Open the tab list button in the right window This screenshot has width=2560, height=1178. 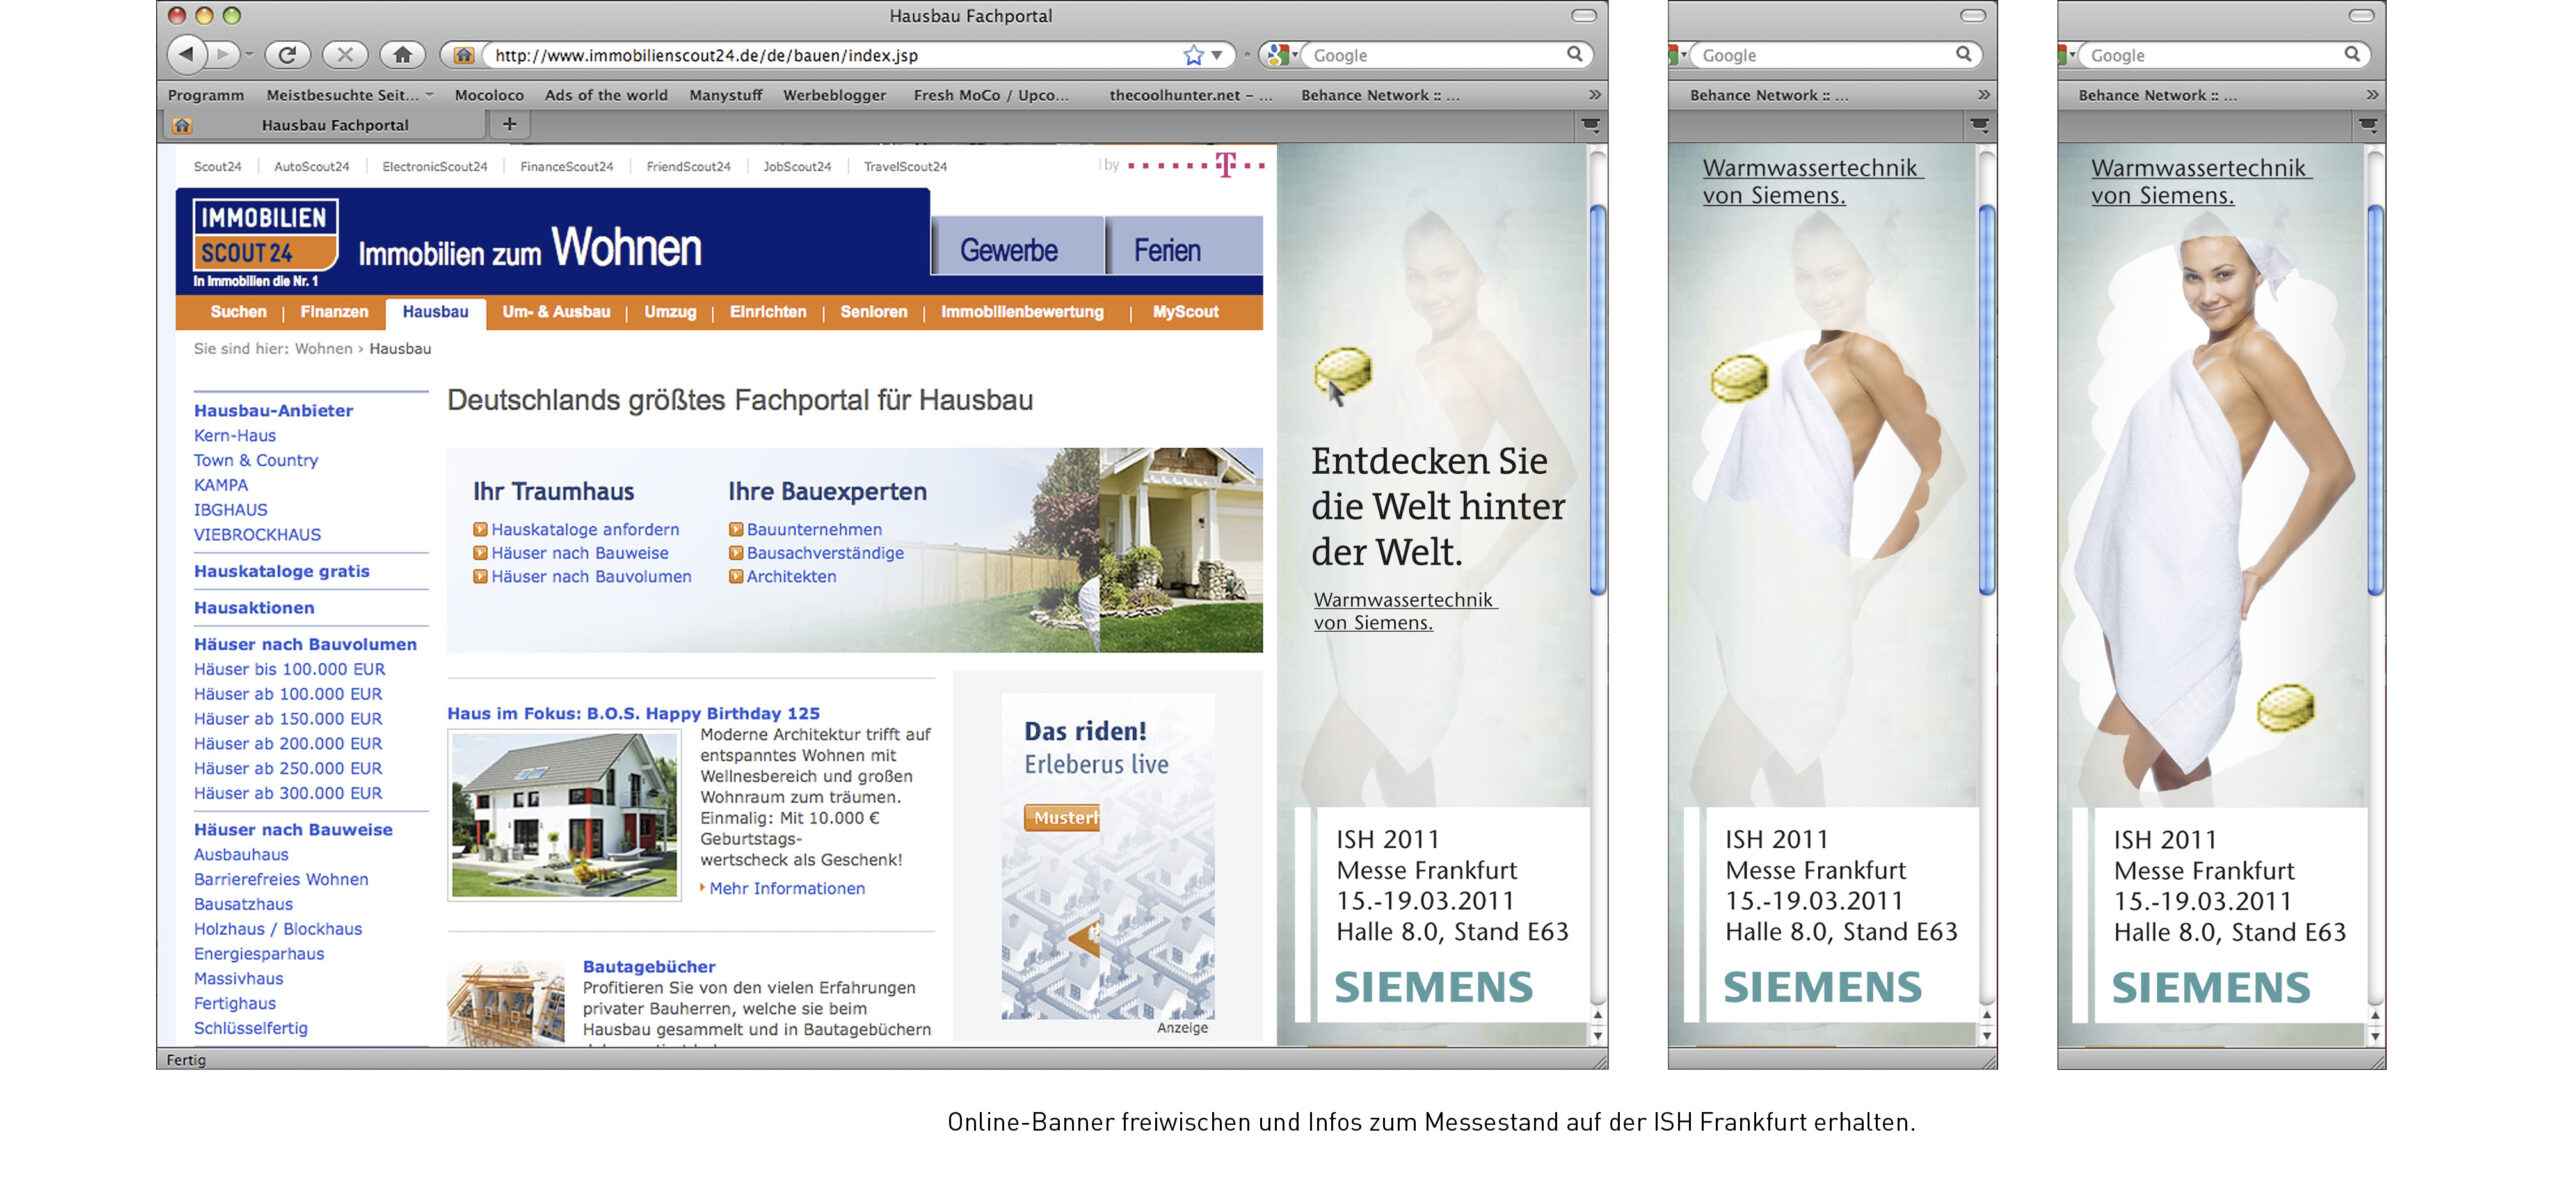2367,125
